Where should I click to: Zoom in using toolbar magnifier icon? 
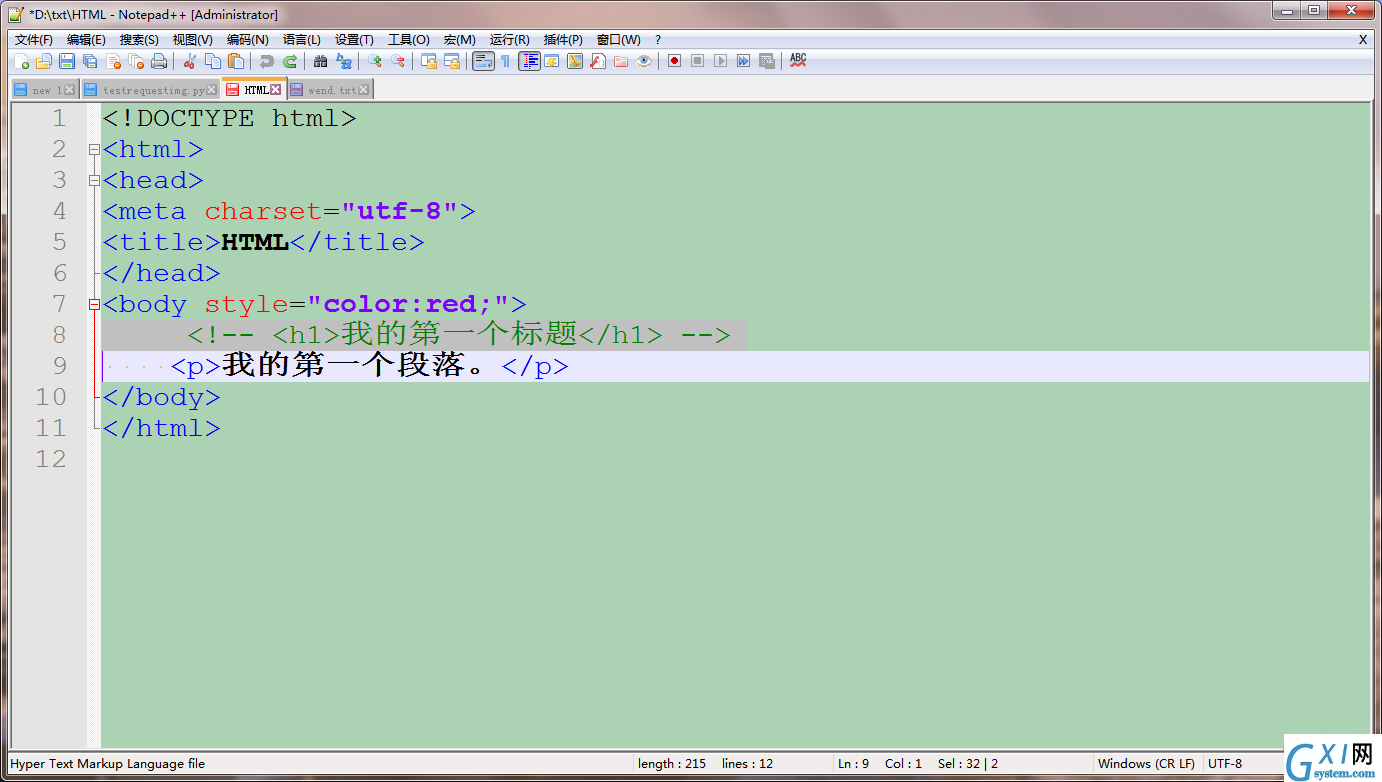pyautogui.click(x=374, y=61)
